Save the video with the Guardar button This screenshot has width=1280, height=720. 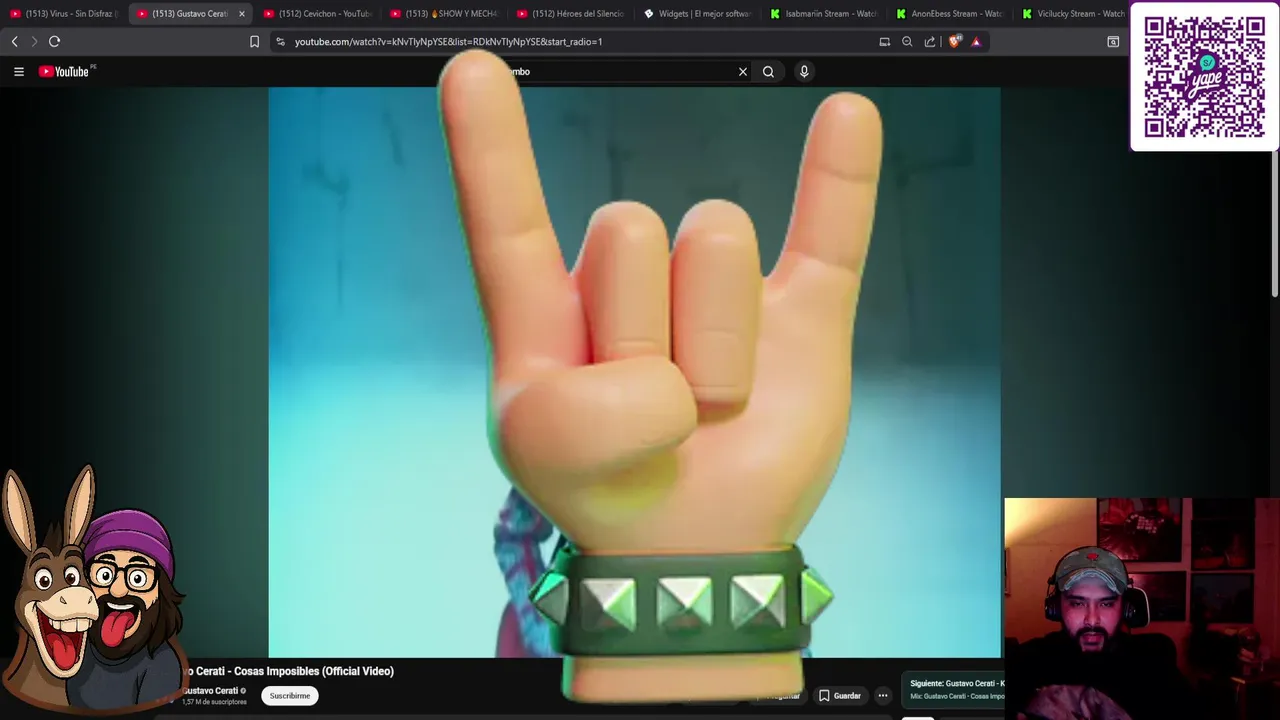click(839, 696)
